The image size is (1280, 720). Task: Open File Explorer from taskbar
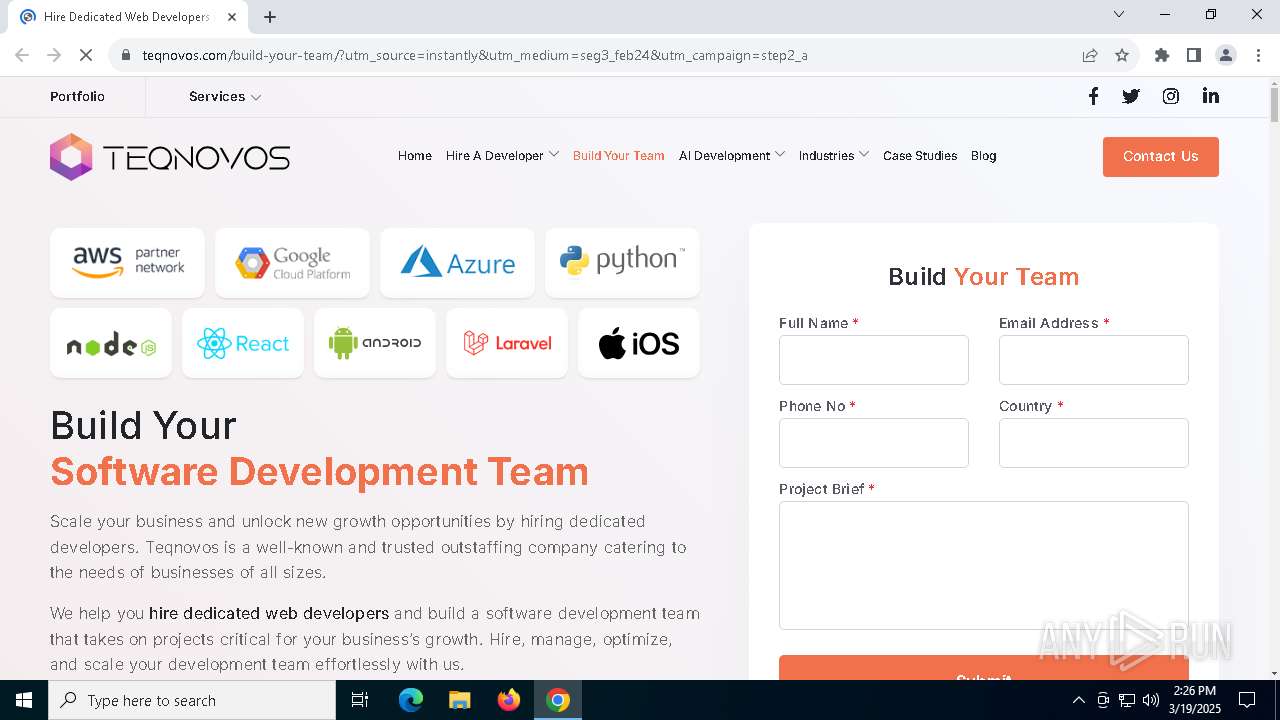click(x=459, y=700)
